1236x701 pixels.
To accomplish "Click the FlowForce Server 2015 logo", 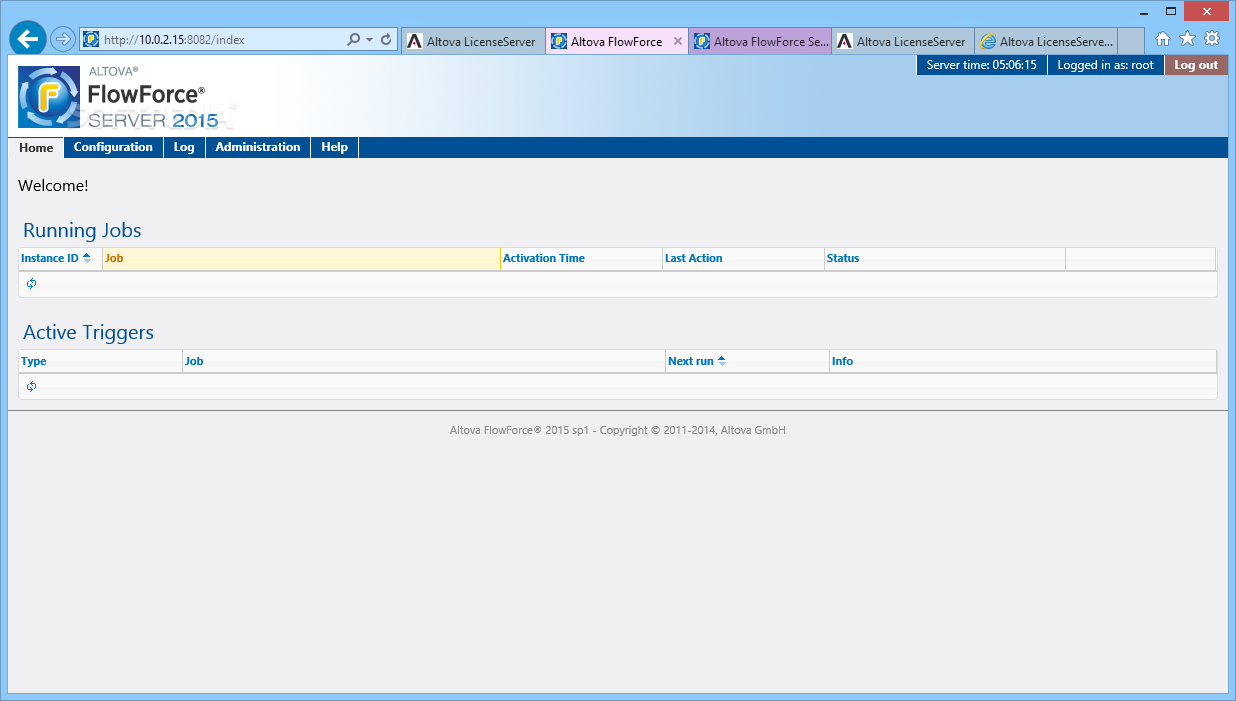I will click(118, 96).
